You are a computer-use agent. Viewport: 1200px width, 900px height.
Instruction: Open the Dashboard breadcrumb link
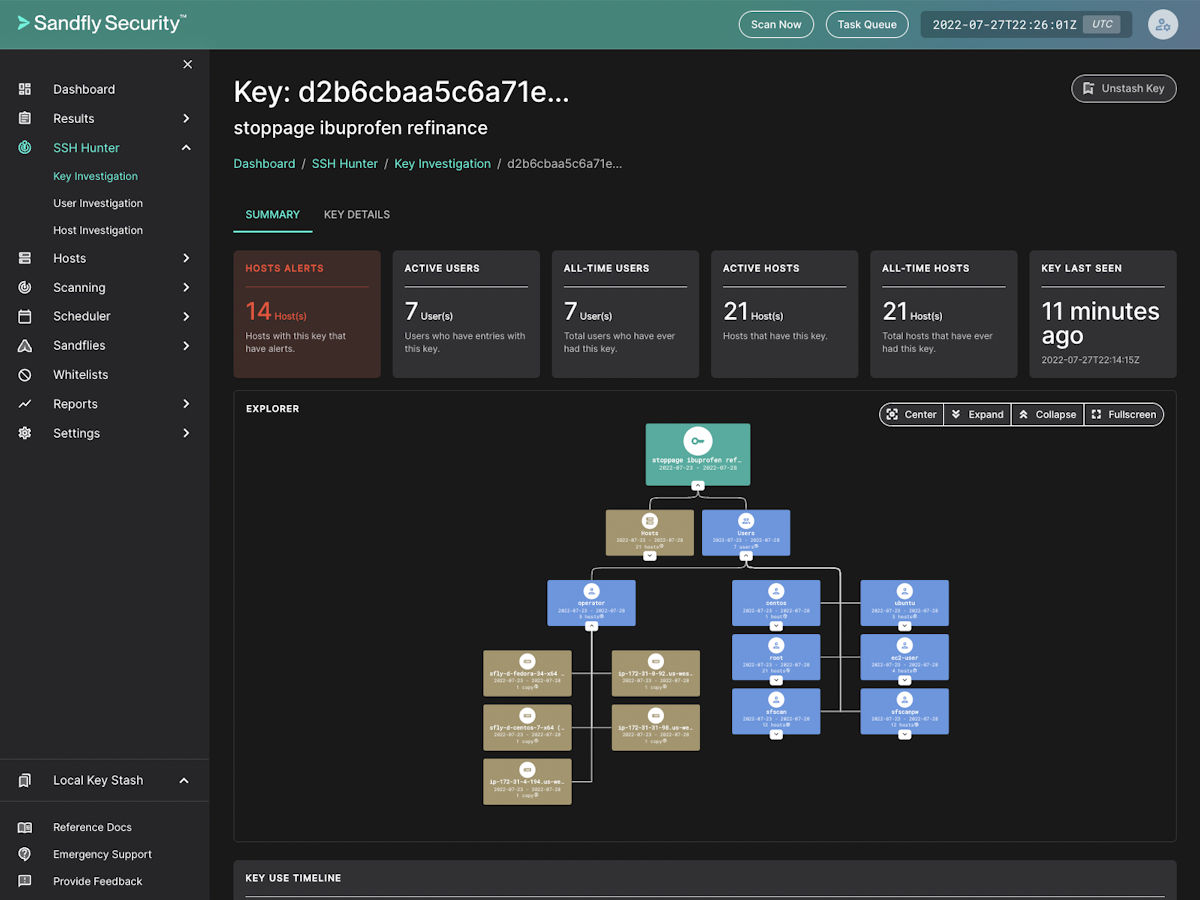pyautogui.click(x=264, y=162)
